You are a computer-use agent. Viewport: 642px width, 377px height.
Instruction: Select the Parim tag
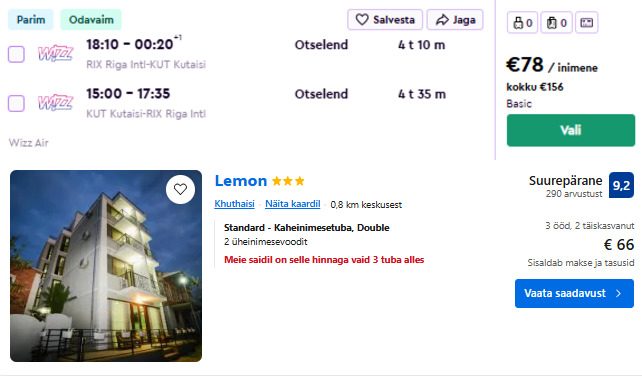(31, 20)
